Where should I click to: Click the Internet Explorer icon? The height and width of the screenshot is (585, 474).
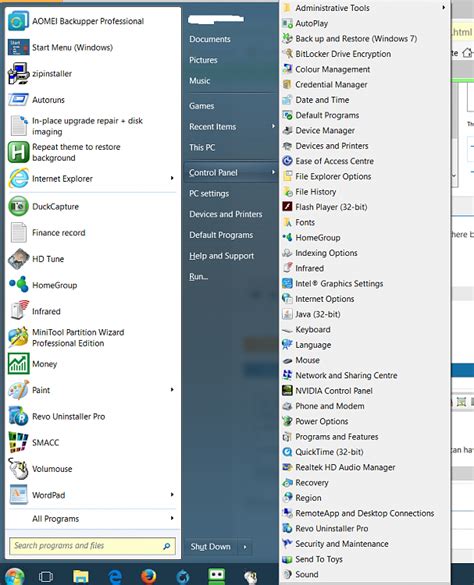coord(18,178)
